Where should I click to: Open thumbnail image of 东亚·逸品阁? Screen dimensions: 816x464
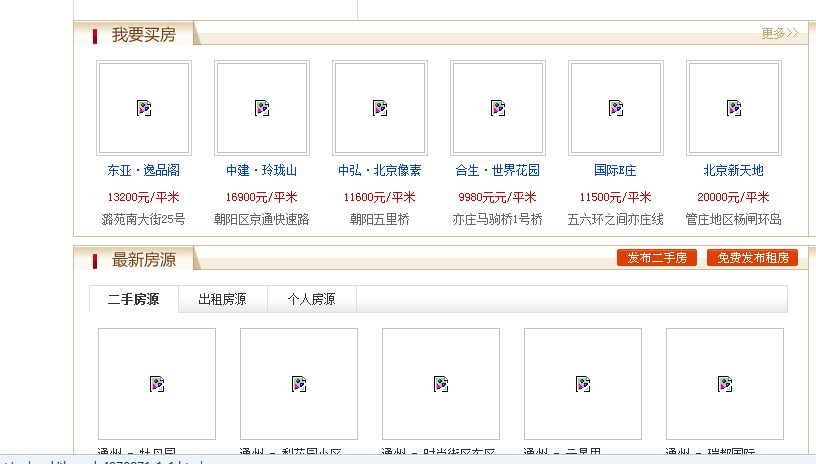tap(144, 108)
